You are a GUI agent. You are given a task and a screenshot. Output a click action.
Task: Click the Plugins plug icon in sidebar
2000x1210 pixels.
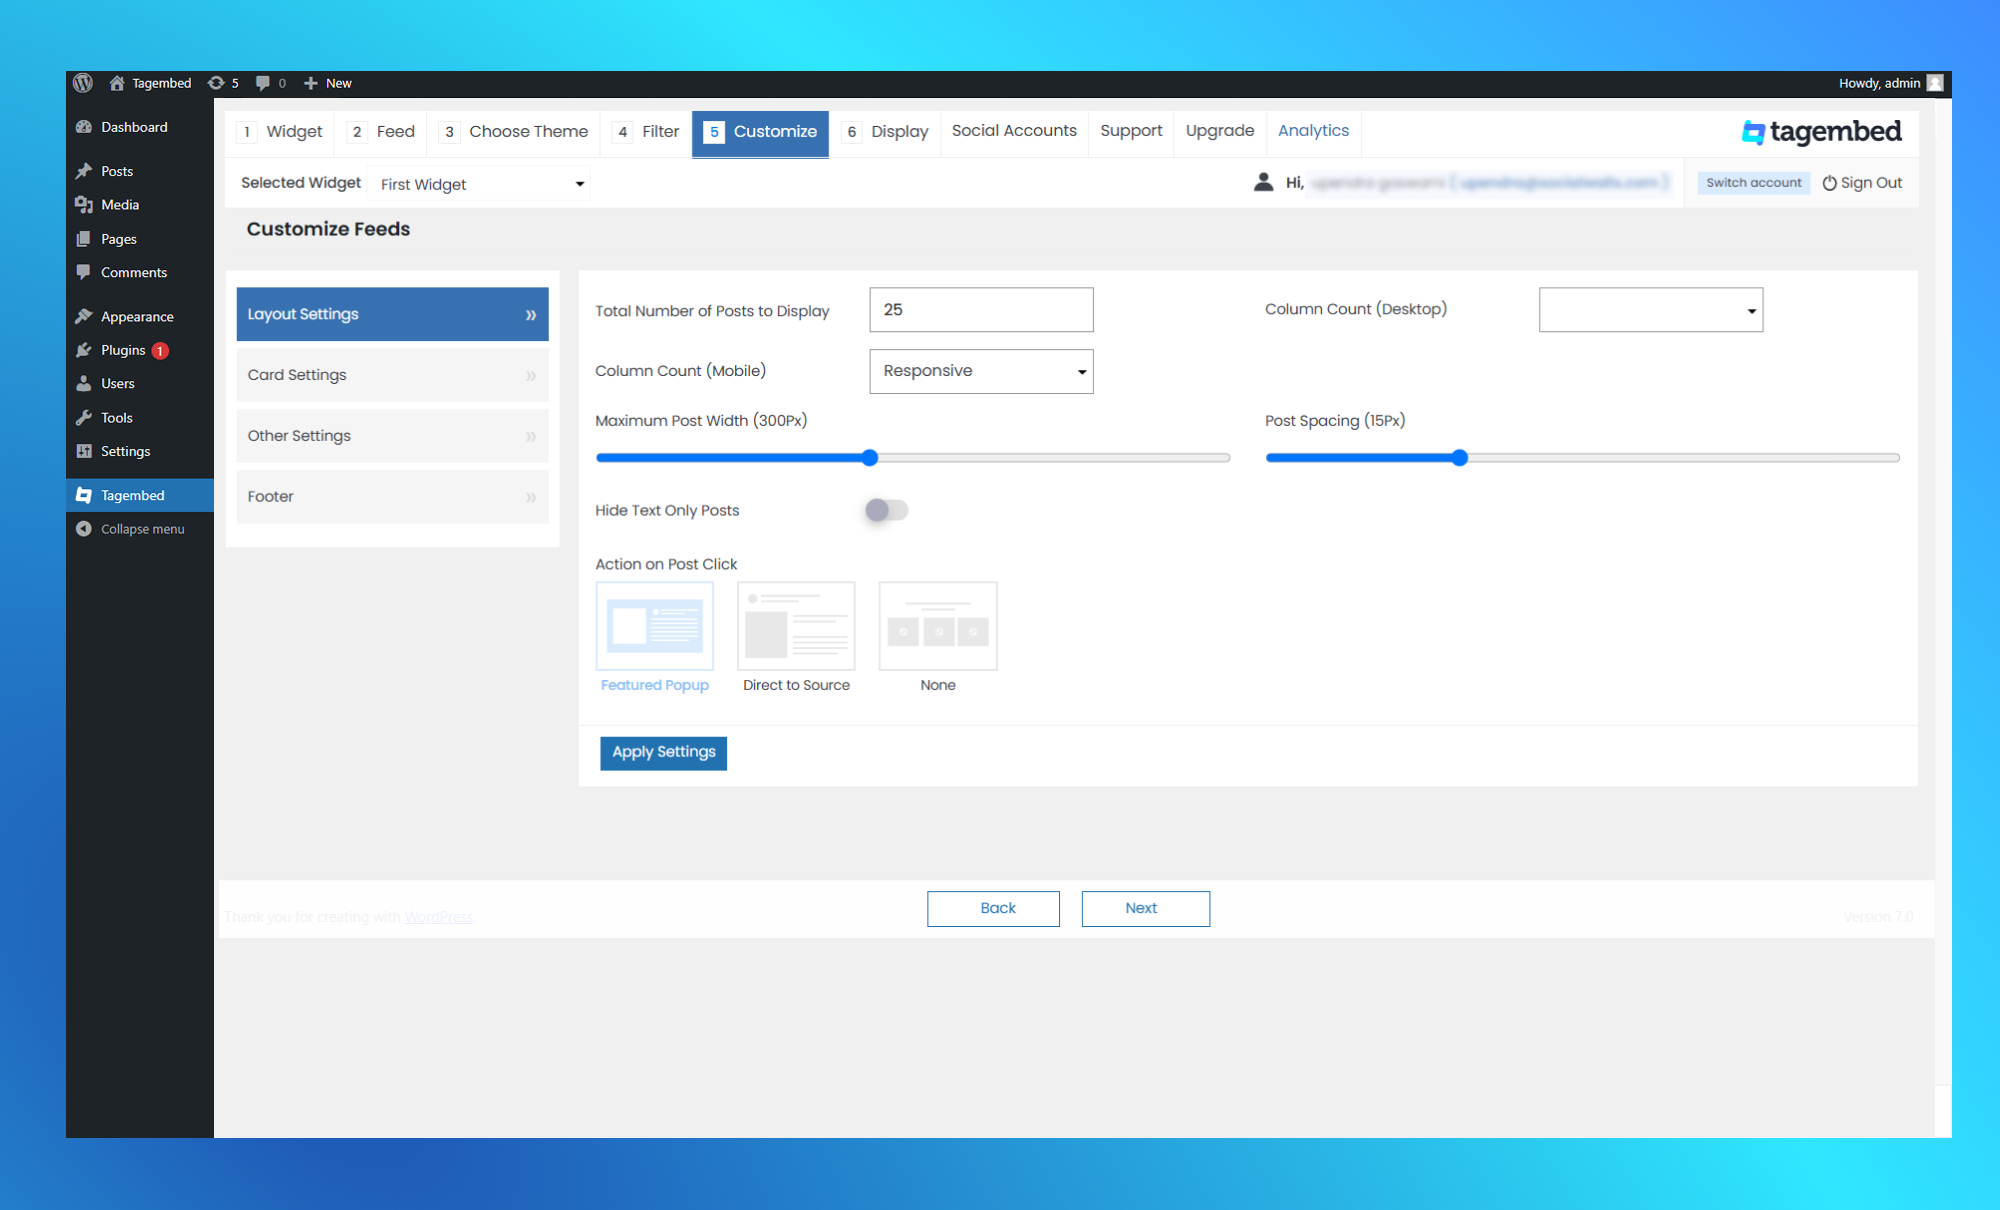point(84,350)
